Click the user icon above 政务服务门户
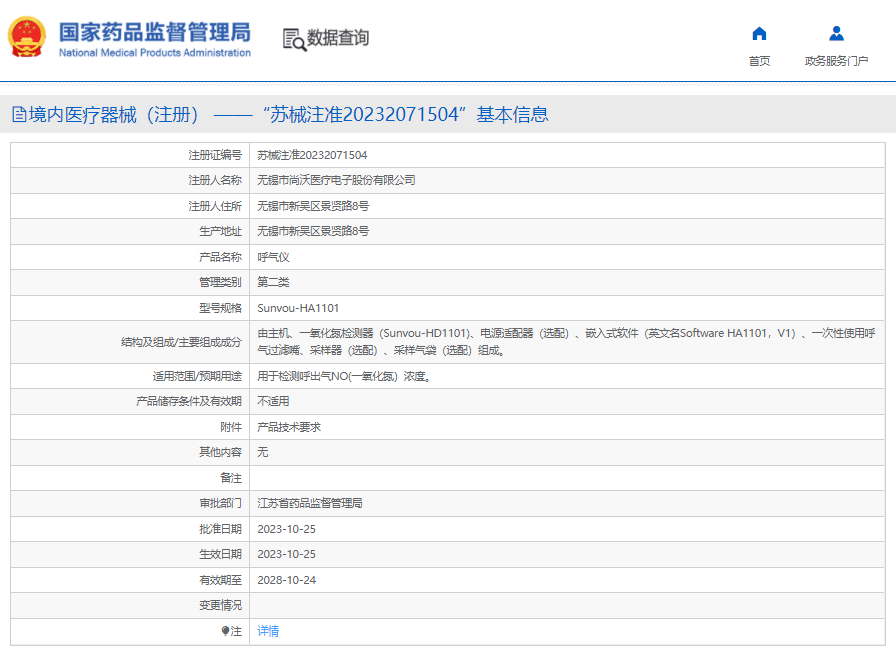This screenshot has height=650, width=896. [836, 33]
